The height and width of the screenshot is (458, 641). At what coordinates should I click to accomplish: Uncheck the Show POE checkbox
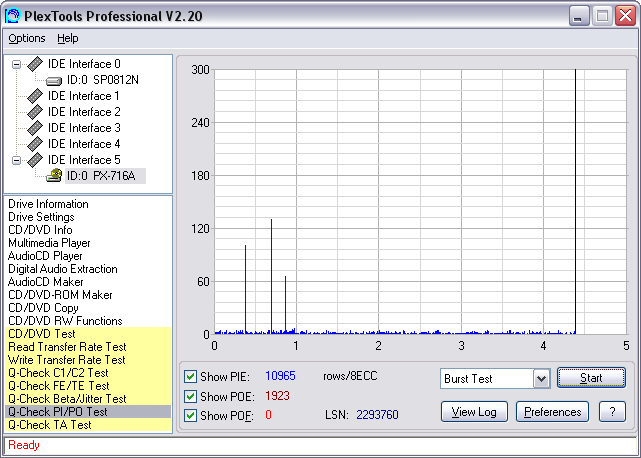[x=190, y=396]
